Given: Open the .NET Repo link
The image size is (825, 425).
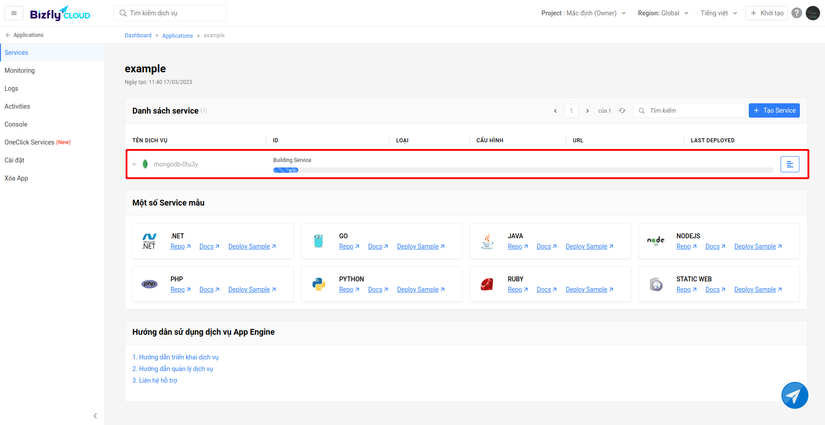Looking at the screenshot, I should pyautogui.click(x=180, y=246).
